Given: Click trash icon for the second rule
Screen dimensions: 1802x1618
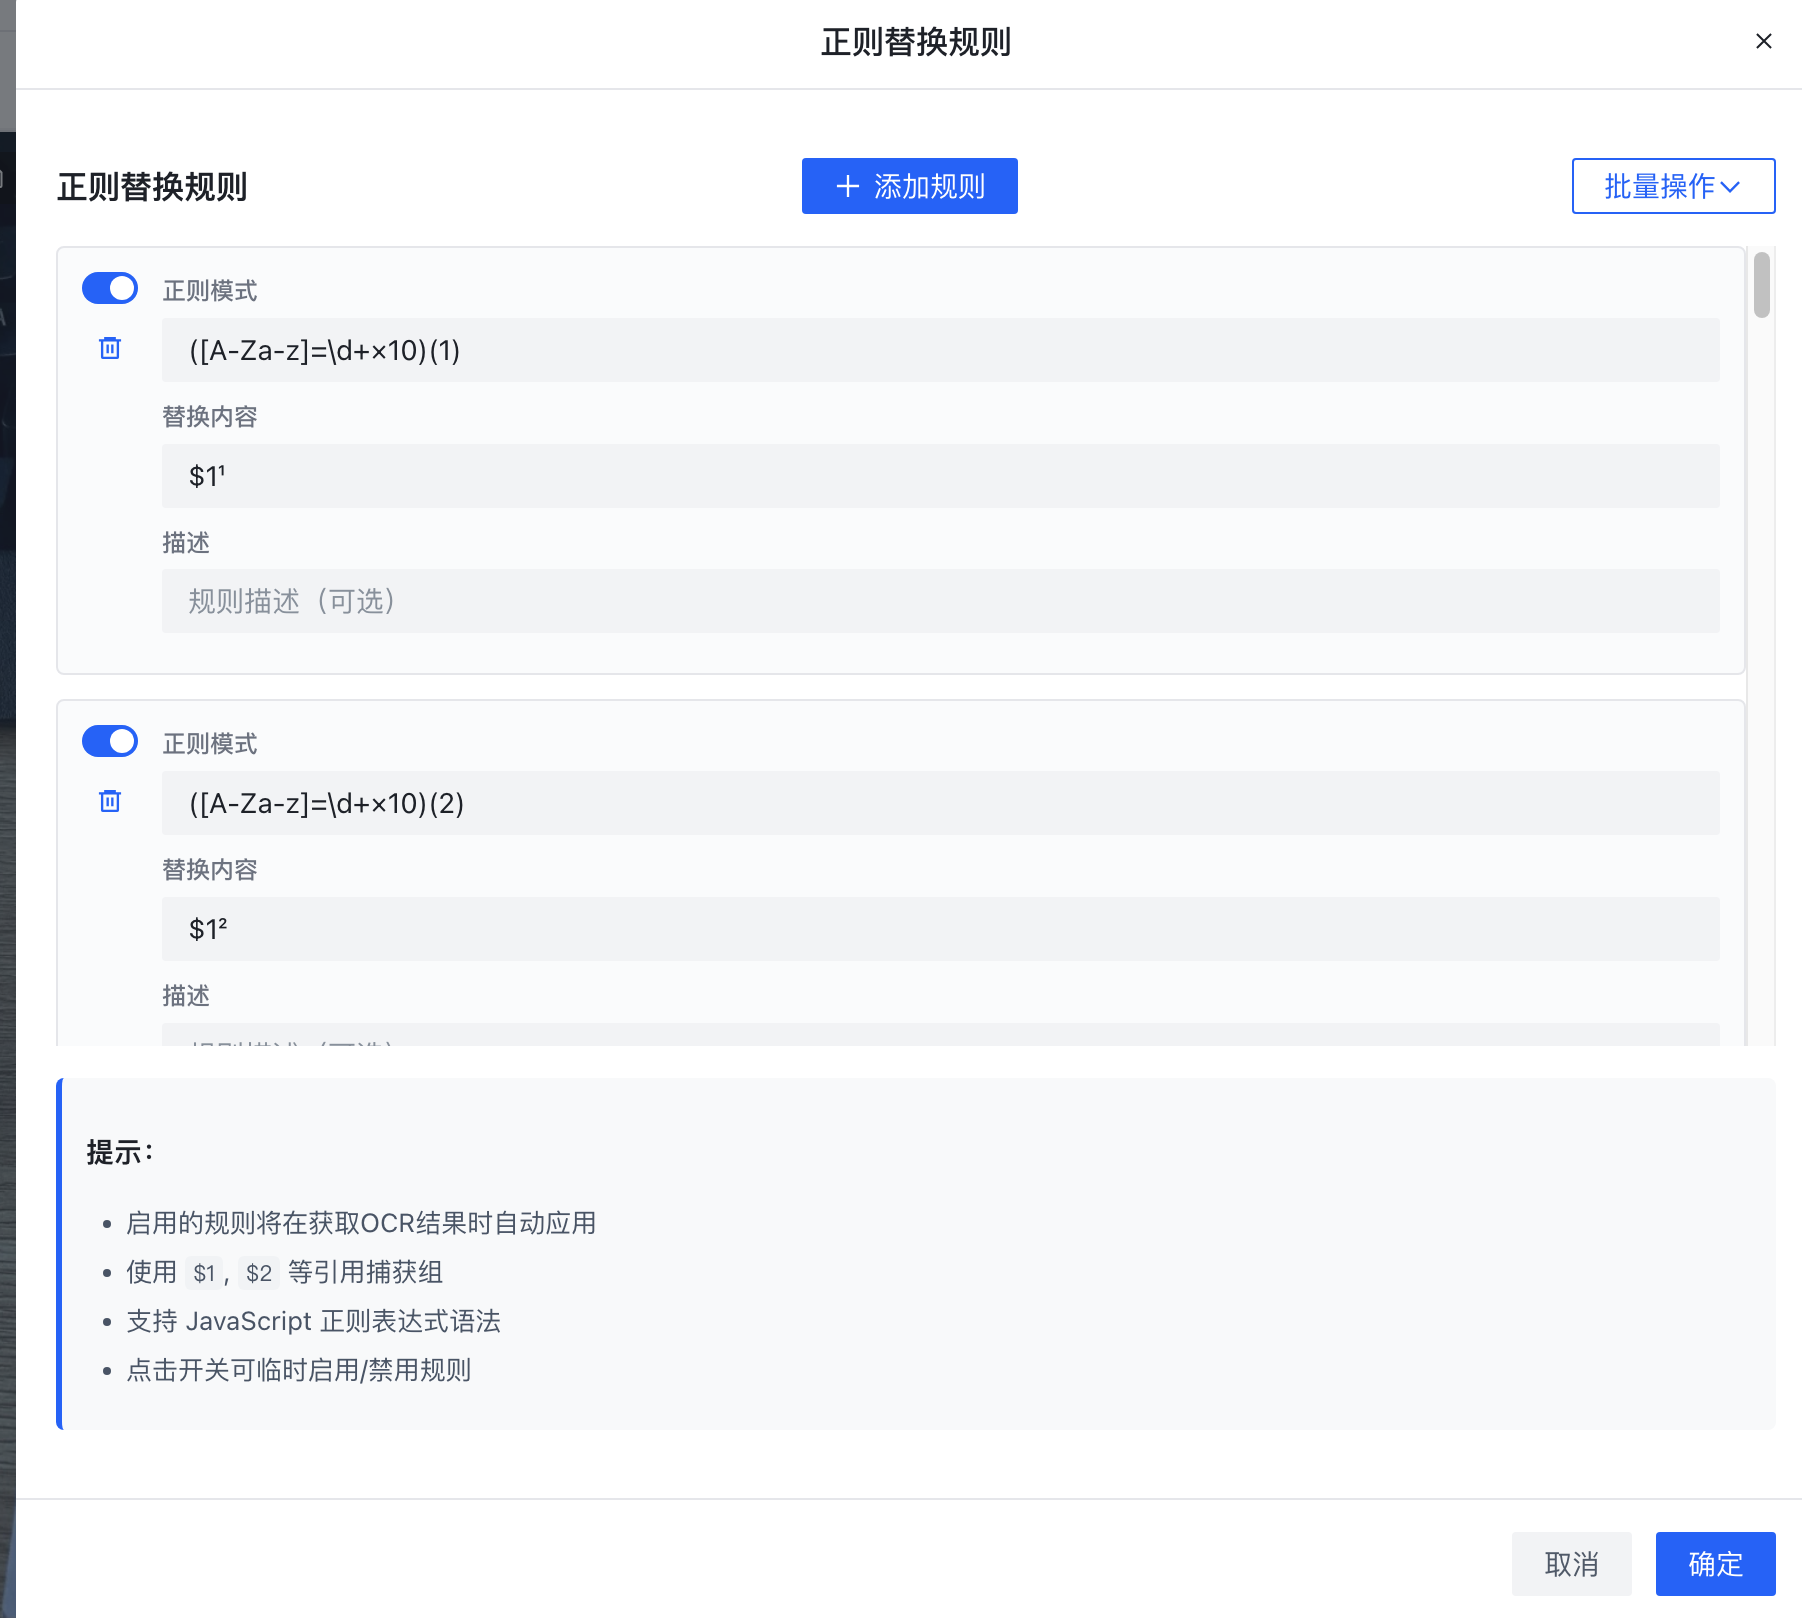Looking at the screenshot, I should [110, 801].
